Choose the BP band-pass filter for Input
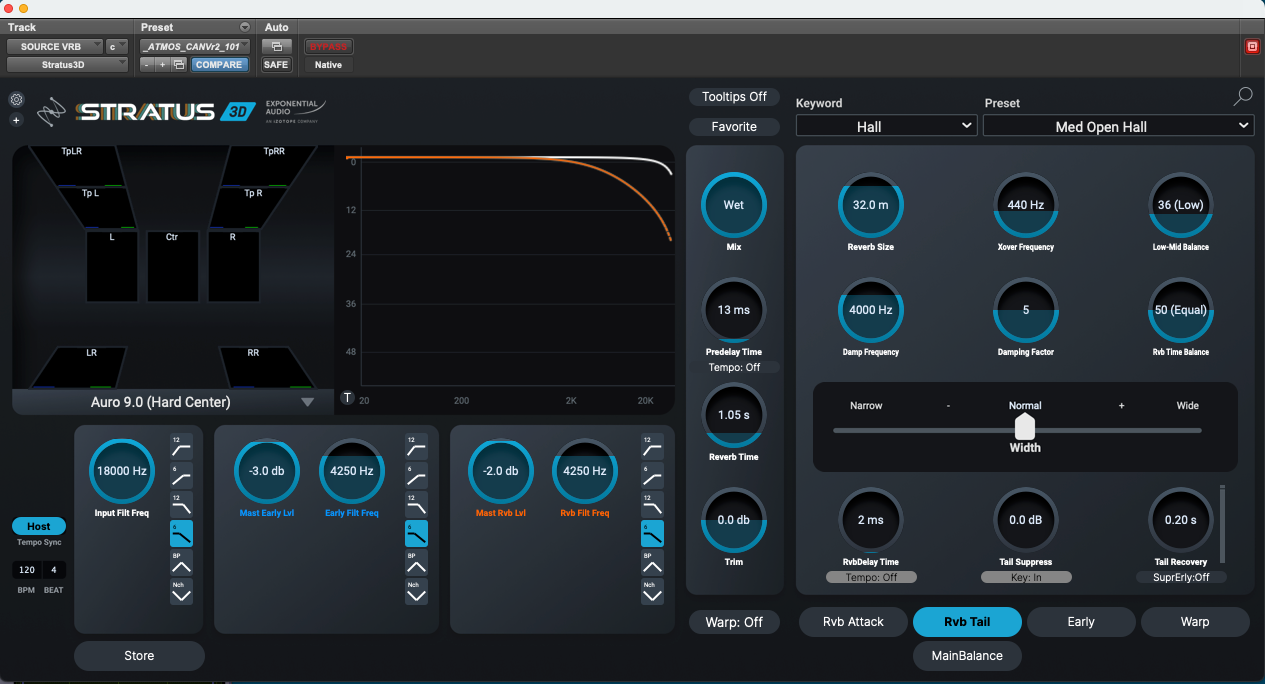Screen dimensions: 1265x684 pyautogui.click(x=181, y=562)
